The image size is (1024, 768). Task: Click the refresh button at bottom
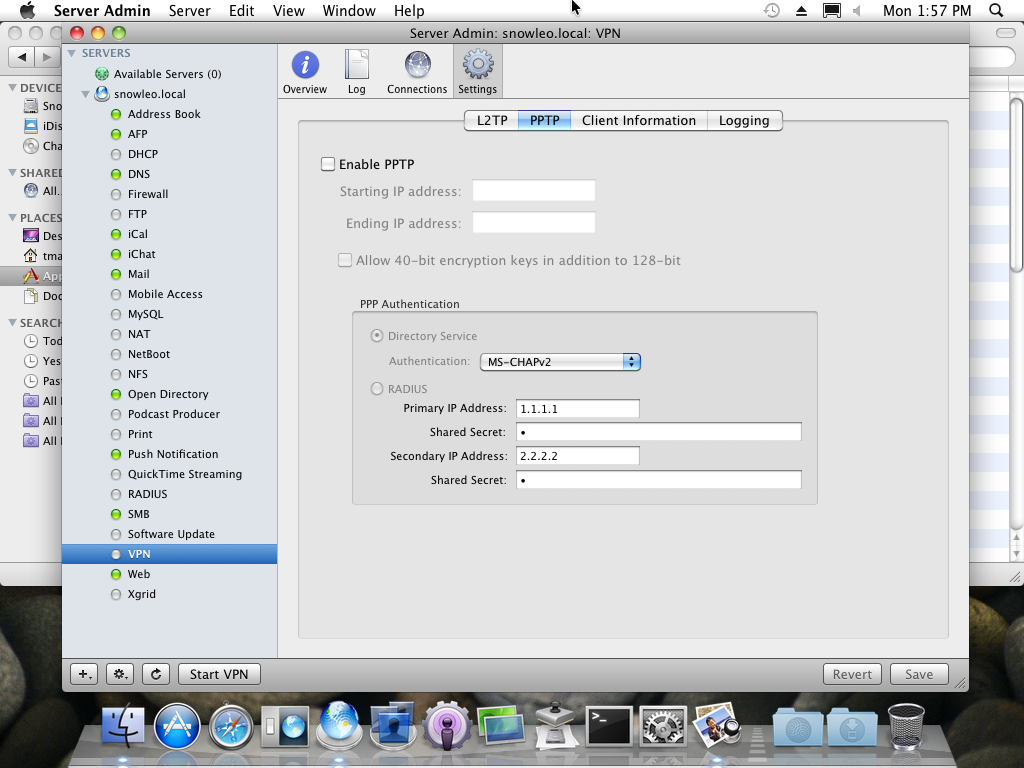tap(156, 674)
